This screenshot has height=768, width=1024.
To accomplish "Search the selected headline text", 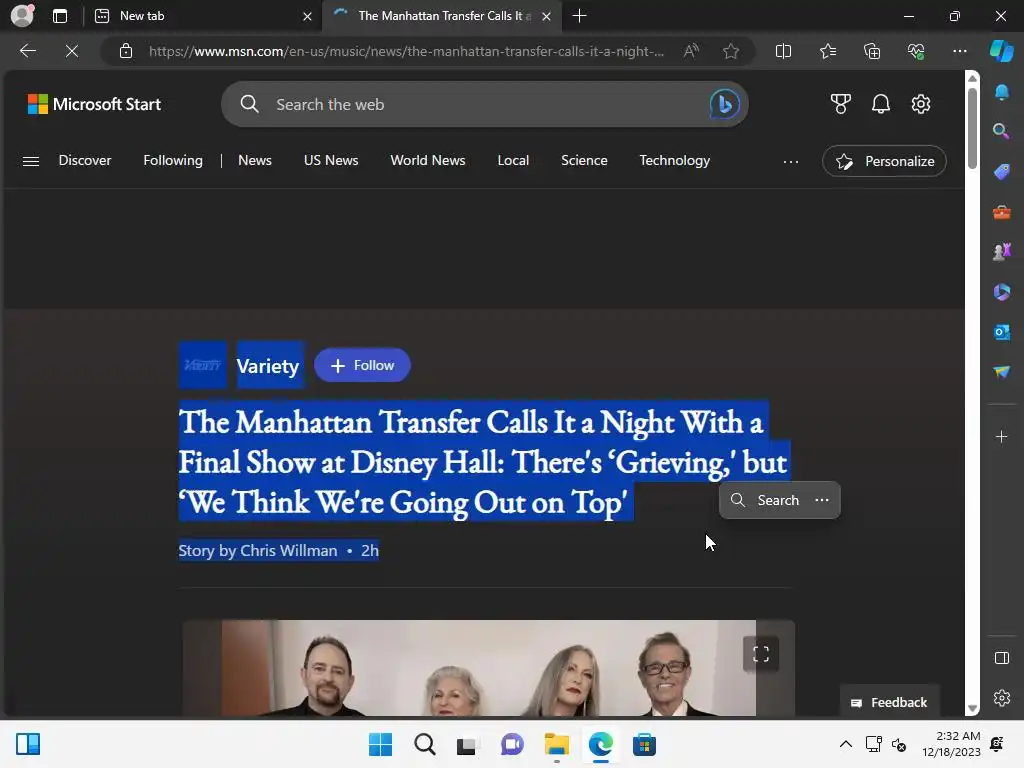I will (765, 500).
